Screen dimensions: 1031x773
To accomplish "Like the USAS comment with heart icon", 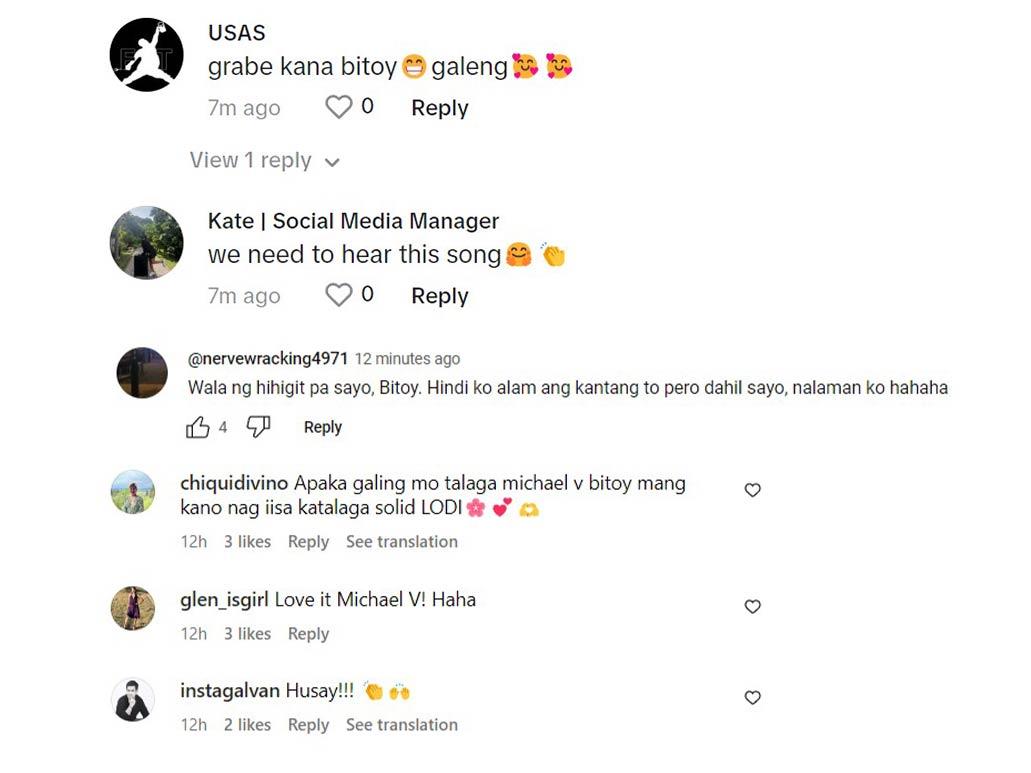I will (x=339, y=107).
